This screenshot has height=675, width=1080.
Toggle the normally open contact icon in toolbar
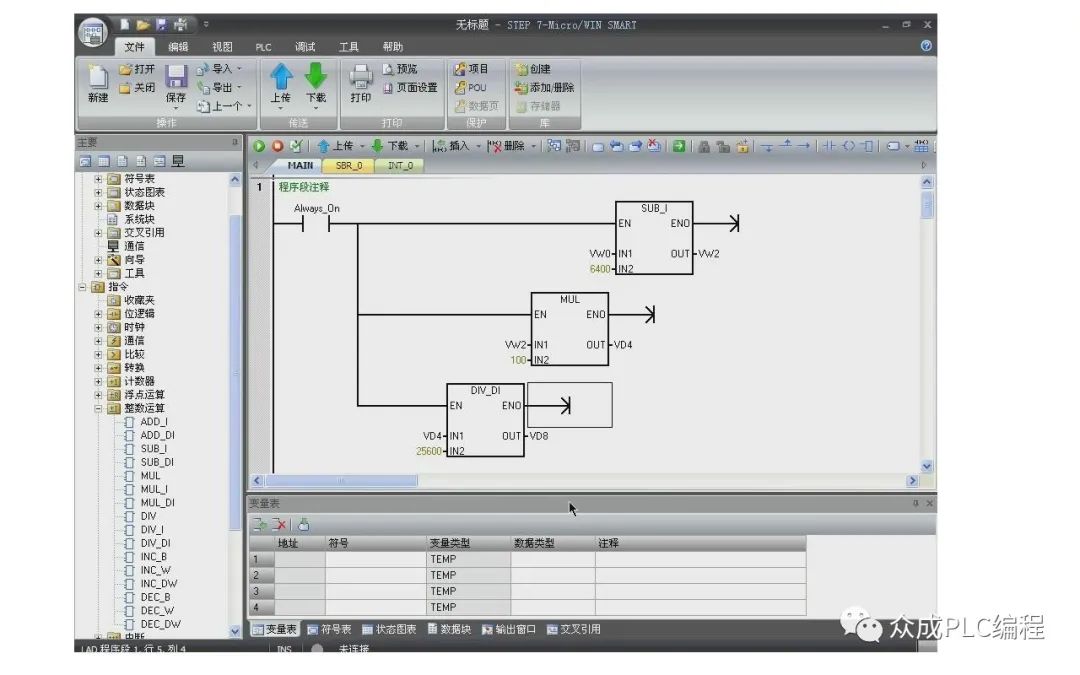point(831,146)
